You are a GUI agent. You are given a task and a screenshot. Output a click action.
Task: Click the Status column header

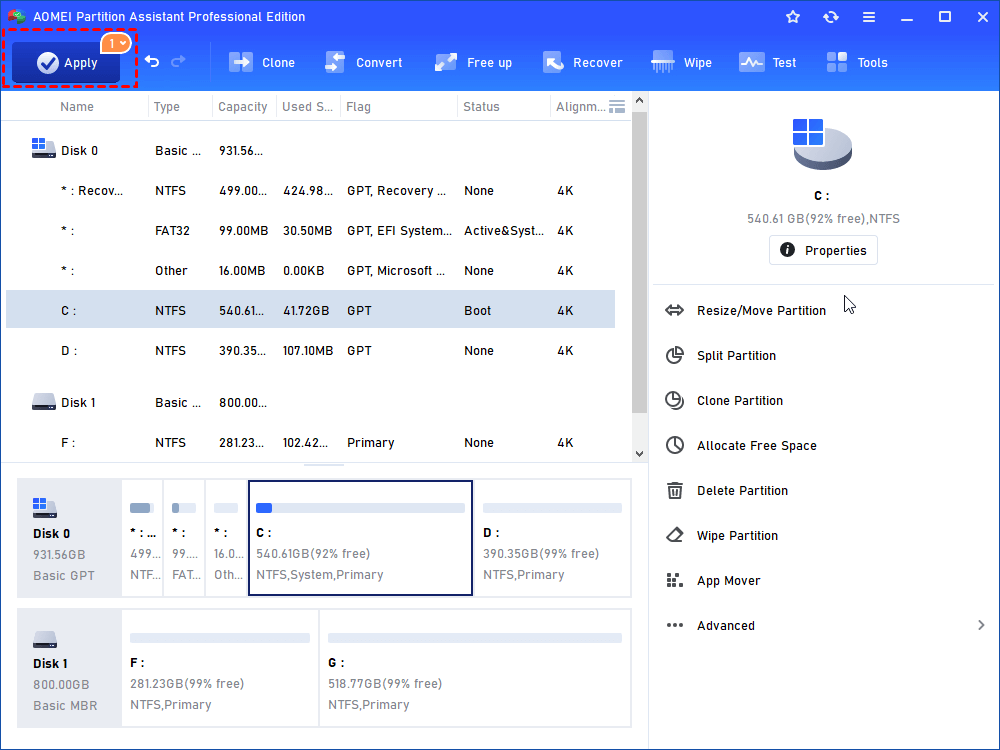pos(482,107)
